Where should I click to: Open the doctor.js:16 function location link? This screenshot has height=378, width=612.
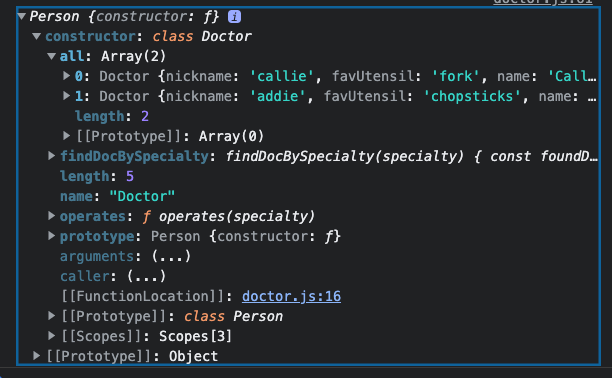(x=291, y=296)
